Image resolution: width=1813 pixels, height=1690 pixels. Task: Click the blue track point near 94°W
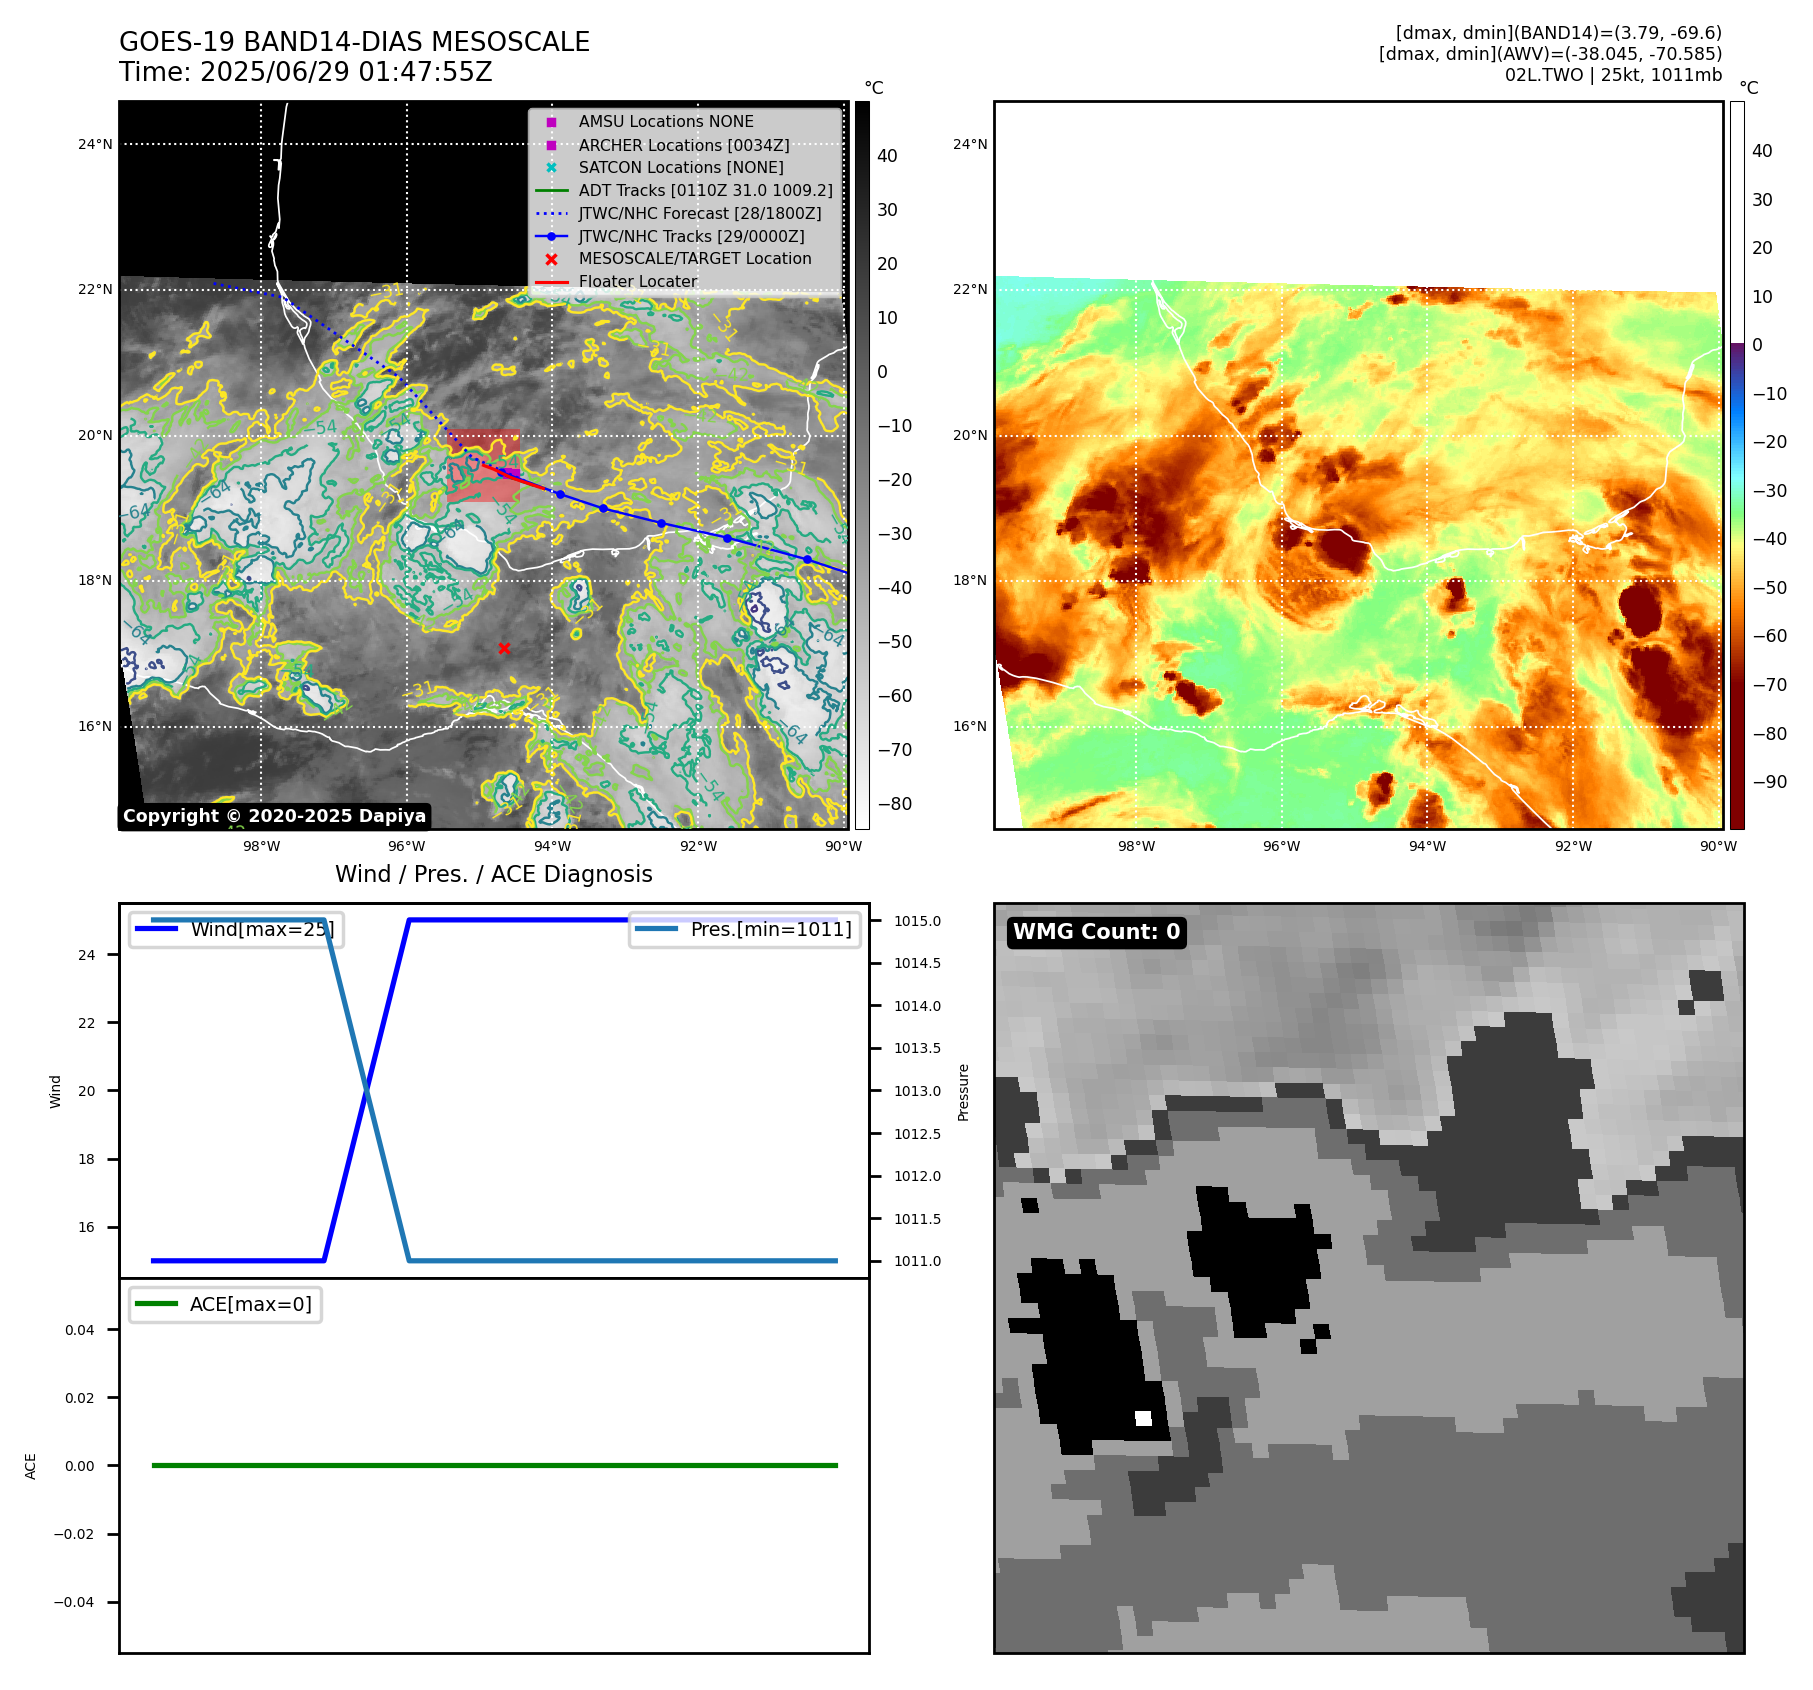point(560,495)
